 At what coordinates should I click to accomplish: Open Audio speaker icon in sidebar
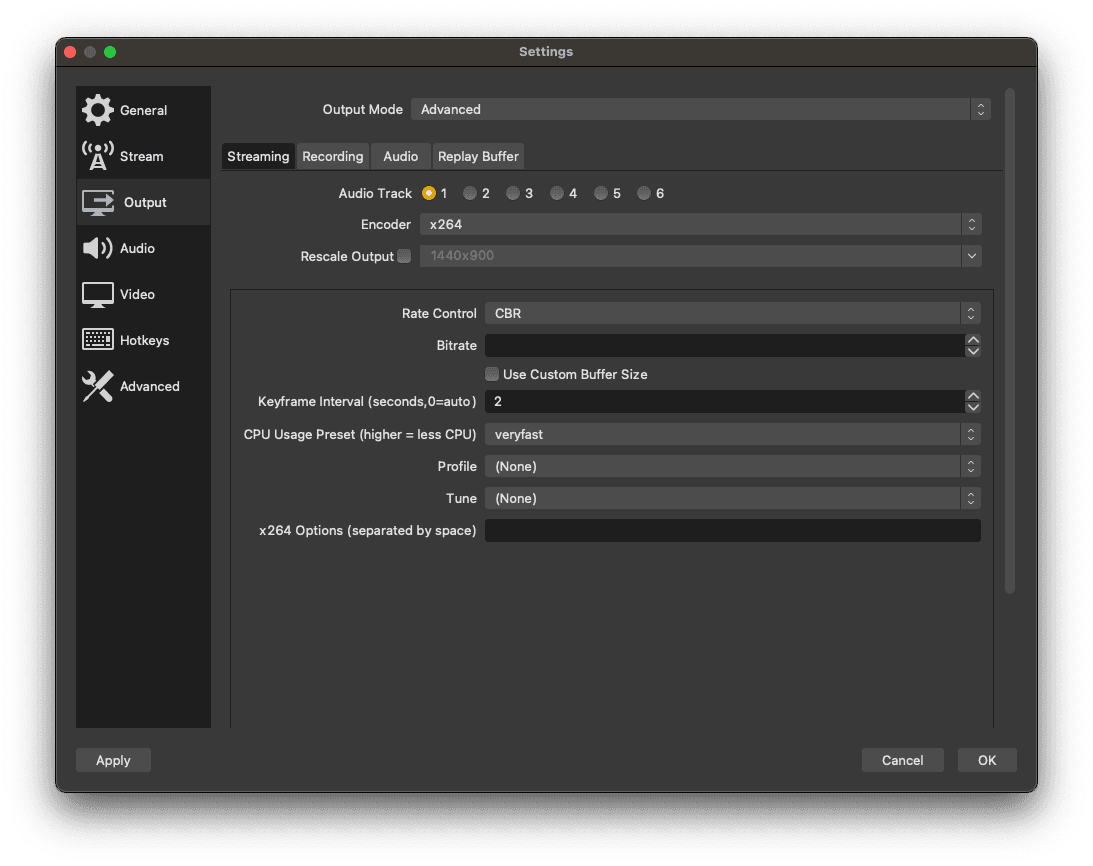(x=98, y=248)
